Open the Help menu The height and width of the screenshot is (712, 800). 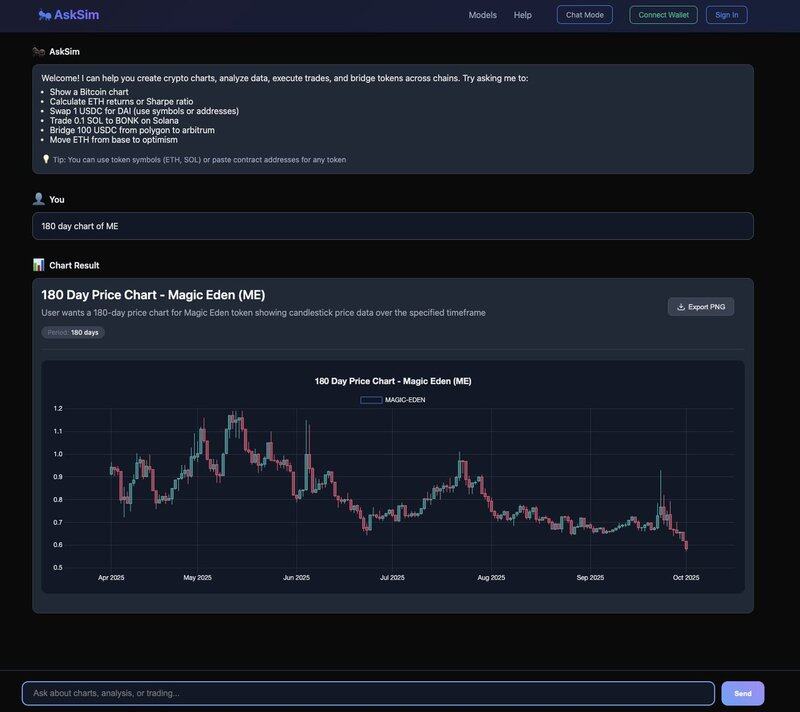pos(523,15)
